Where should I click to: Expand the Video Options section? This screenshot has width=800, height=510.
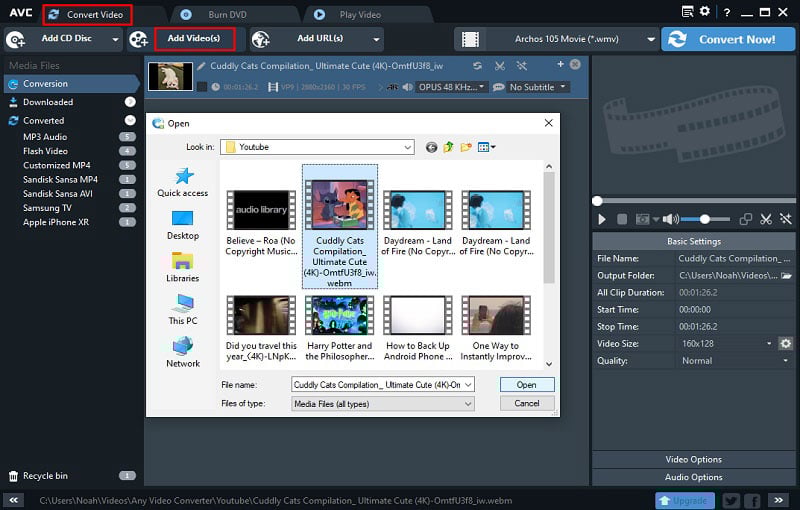click(693, 460)
